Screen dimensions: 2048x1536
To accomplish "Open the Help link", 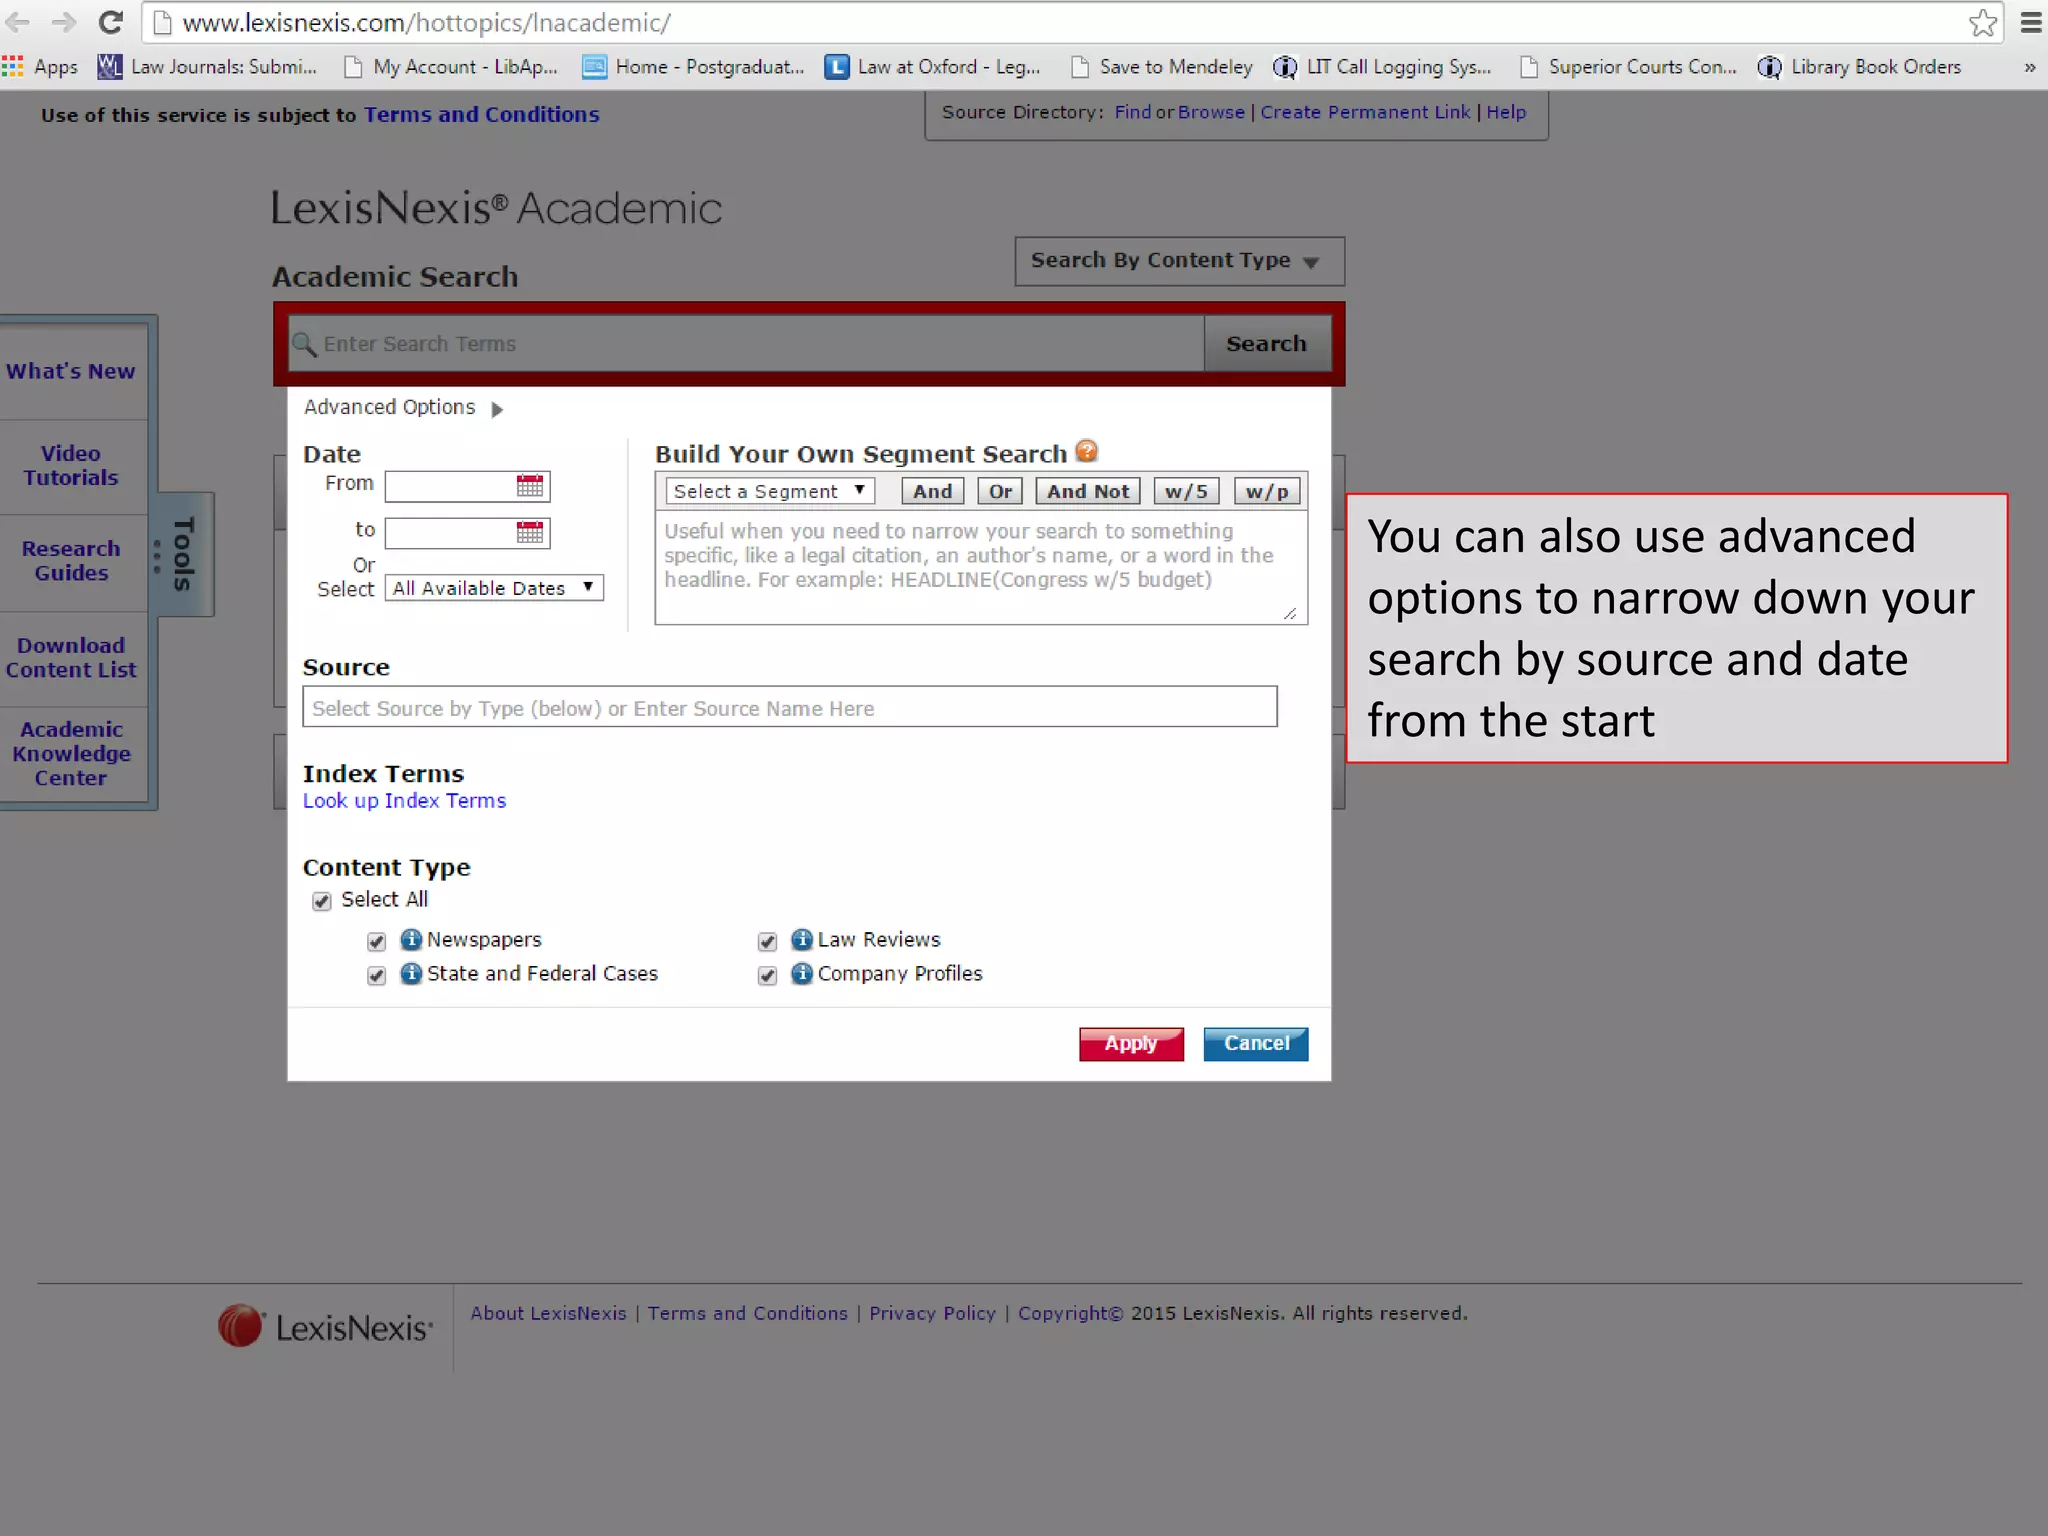I will pyautogui.click(x=1506, y=112).
